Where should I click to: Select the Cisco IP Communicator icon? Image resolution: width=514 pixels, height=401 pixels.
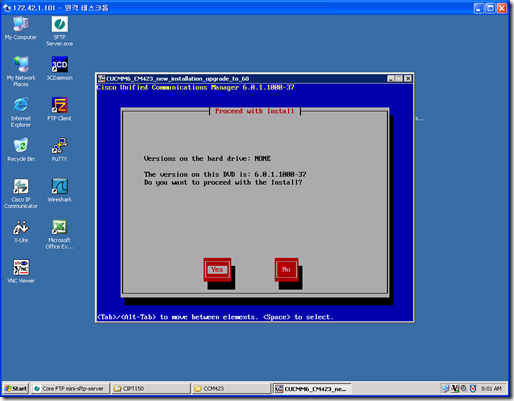click(x=21, y=194)
